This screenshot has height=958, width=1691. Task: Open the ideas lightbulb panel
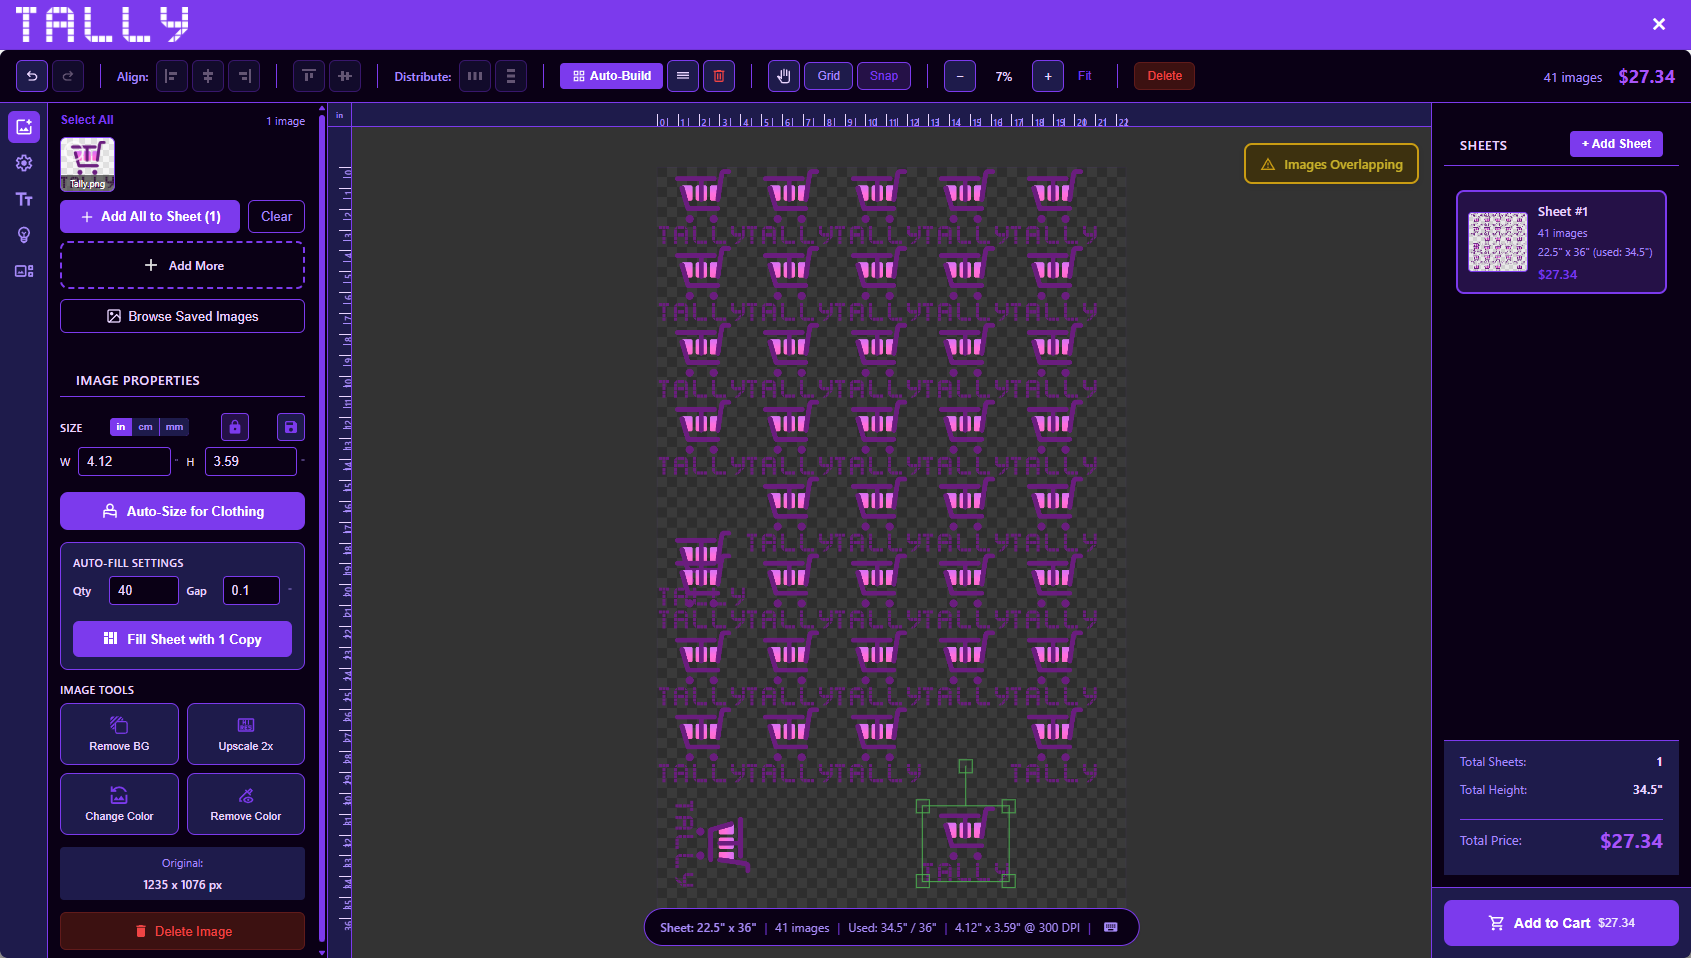coord(24,235)
